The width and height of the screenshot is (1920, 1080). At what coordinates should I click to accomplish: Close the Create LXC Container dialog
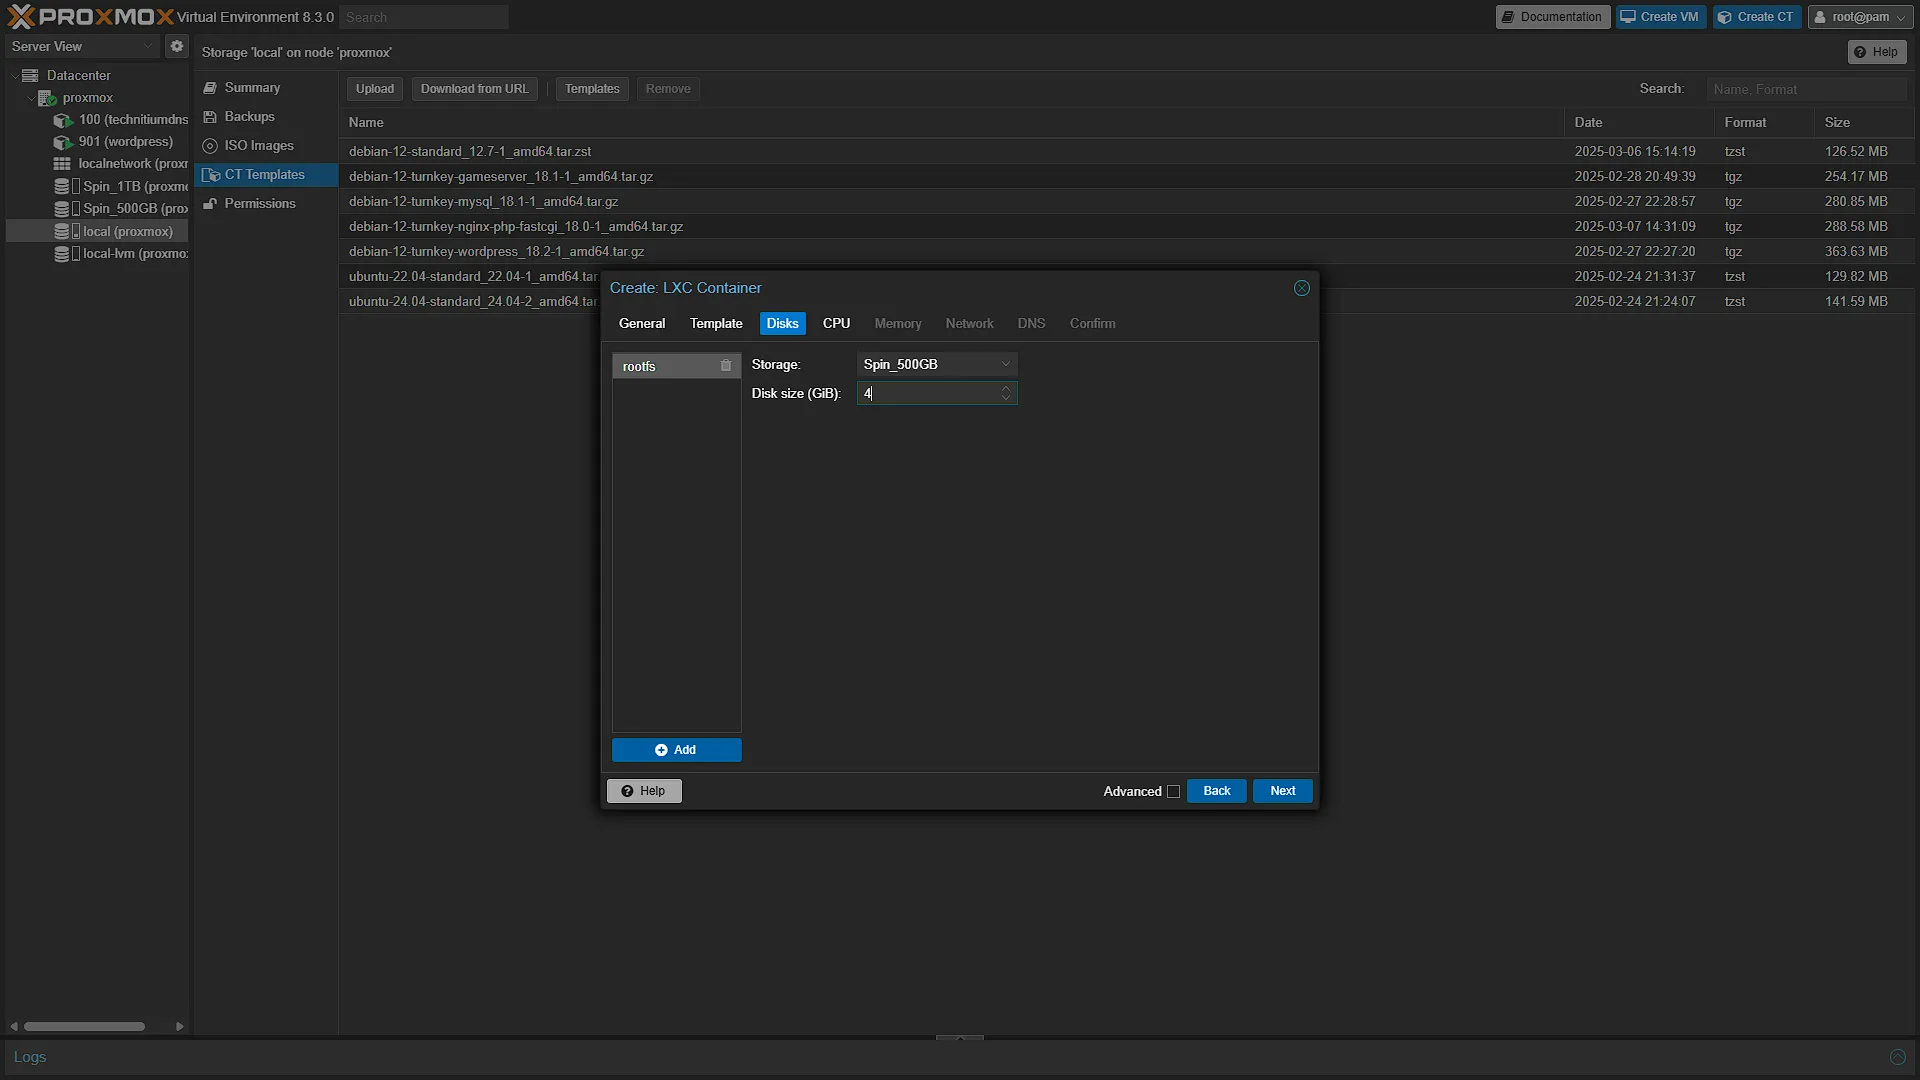(1301, 288)
